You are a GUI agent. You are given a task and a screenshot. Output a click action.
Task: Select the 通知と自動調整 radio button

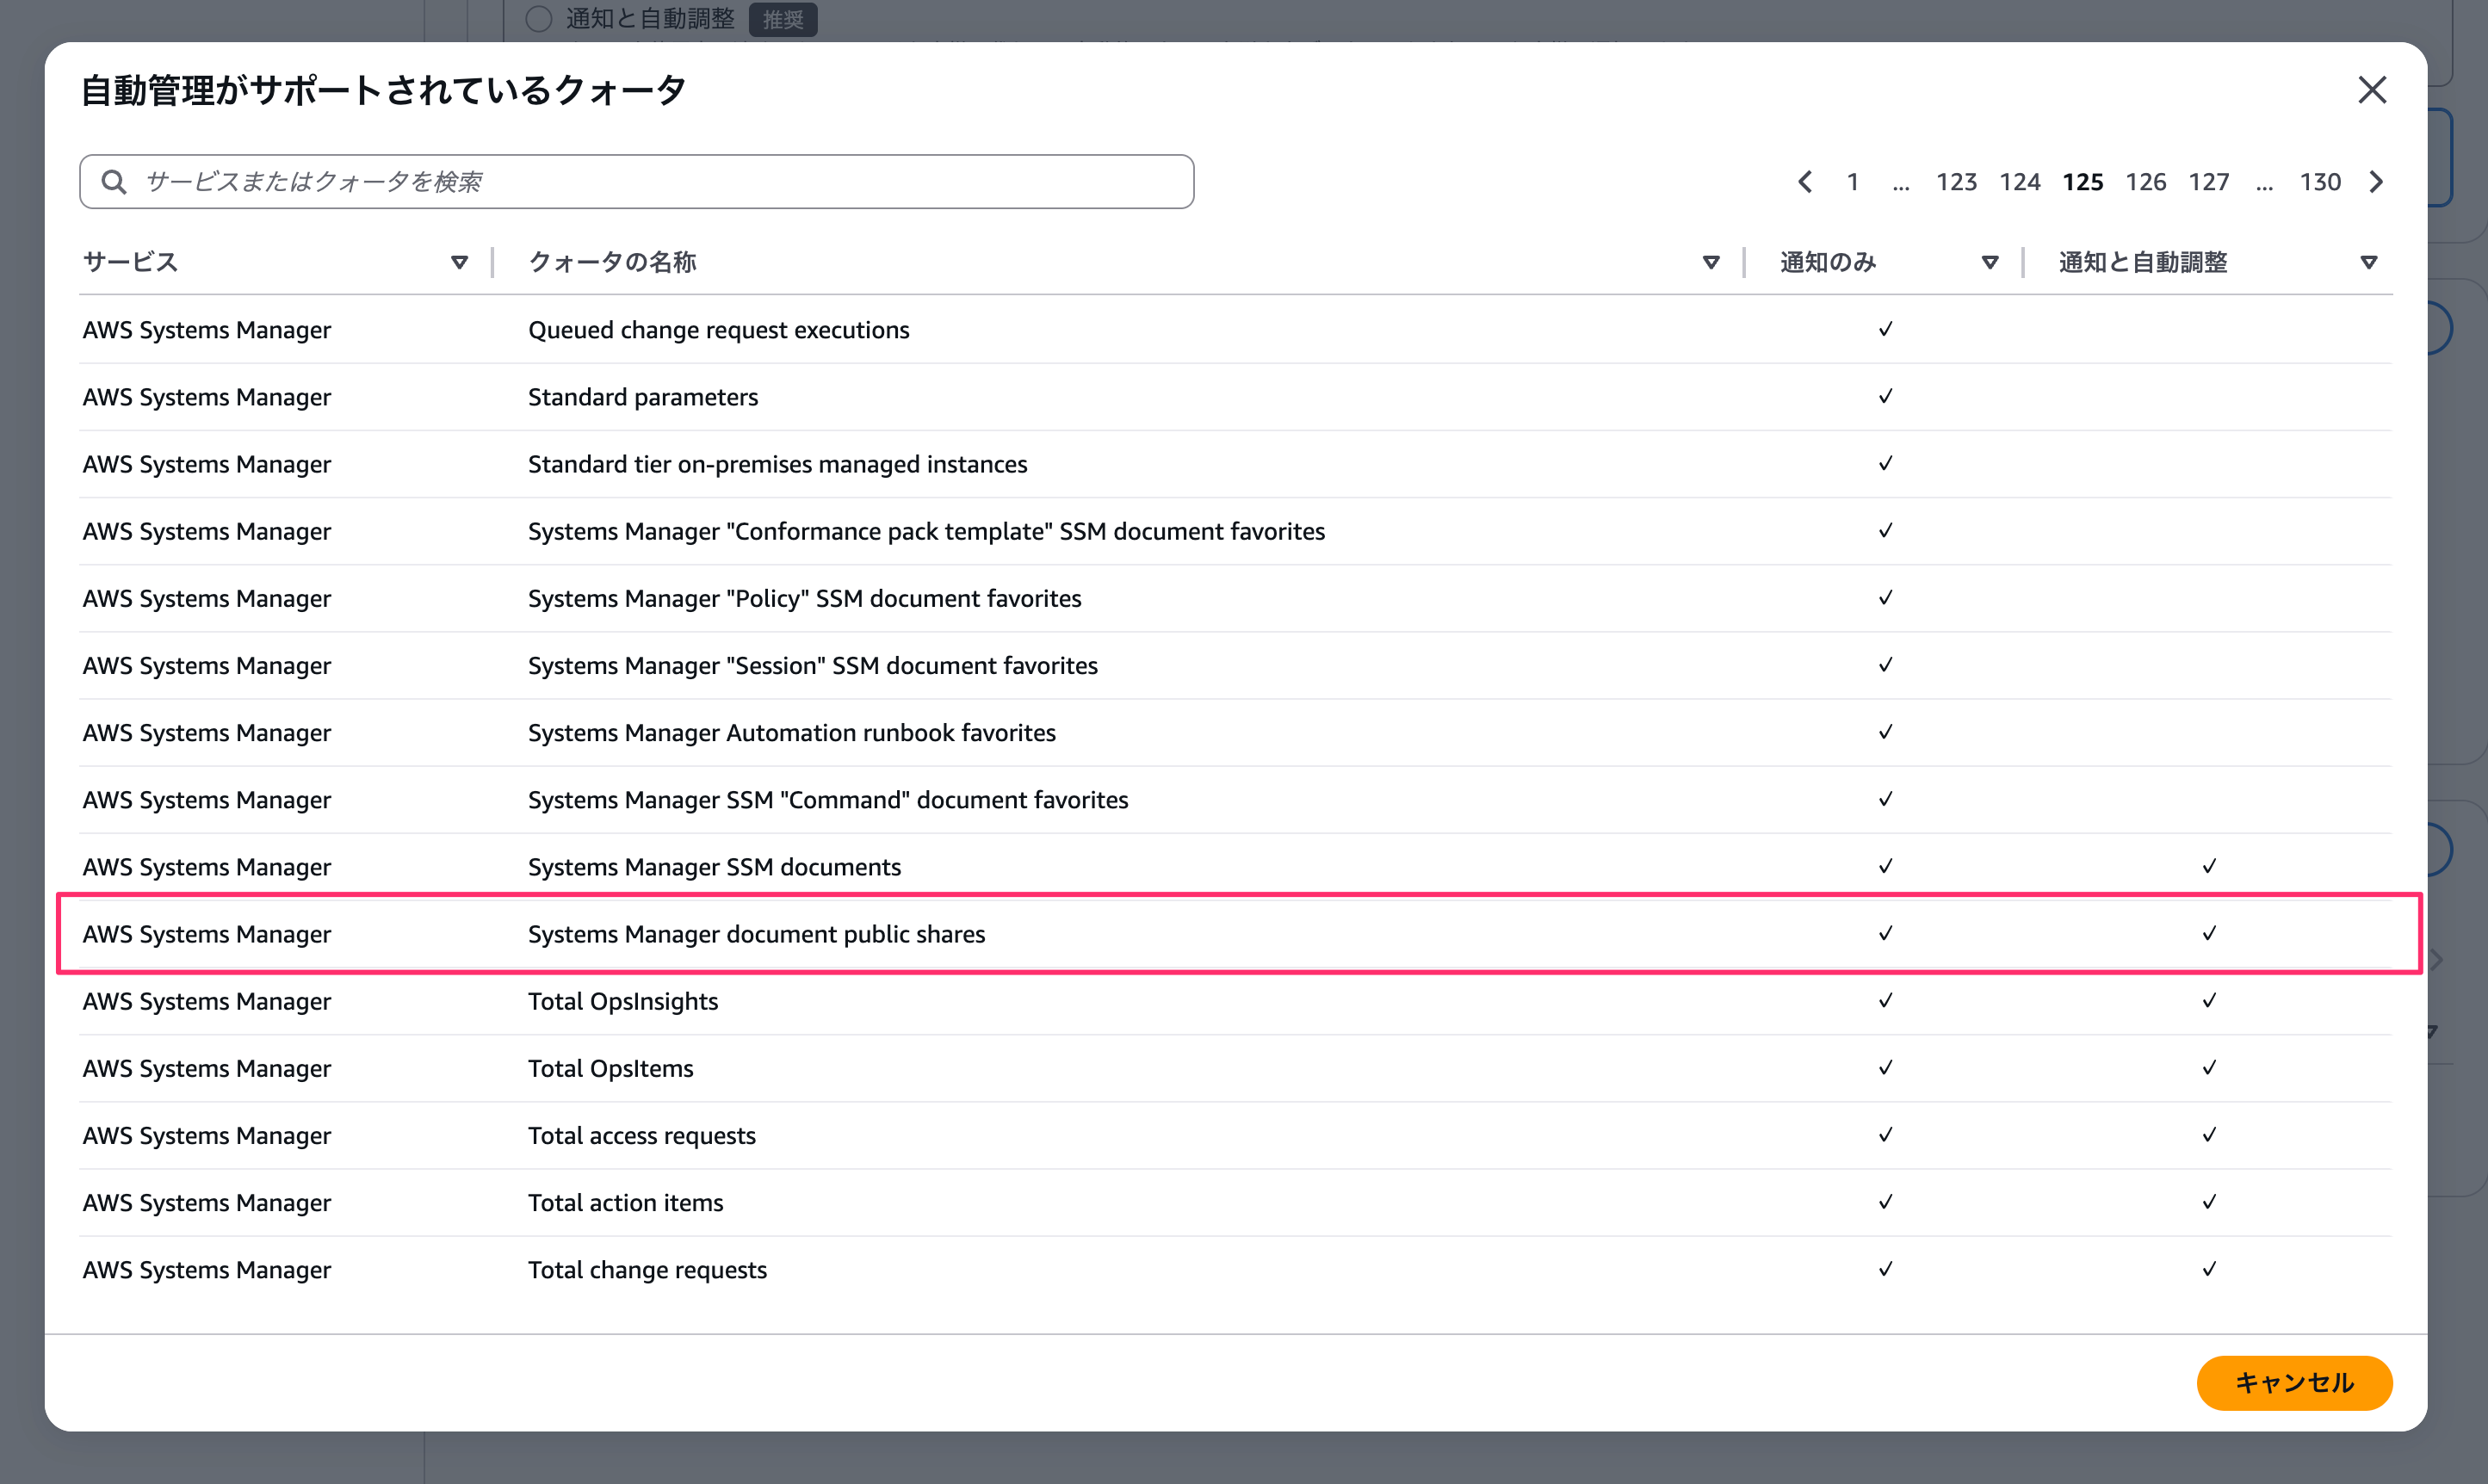tap(539, 19)
